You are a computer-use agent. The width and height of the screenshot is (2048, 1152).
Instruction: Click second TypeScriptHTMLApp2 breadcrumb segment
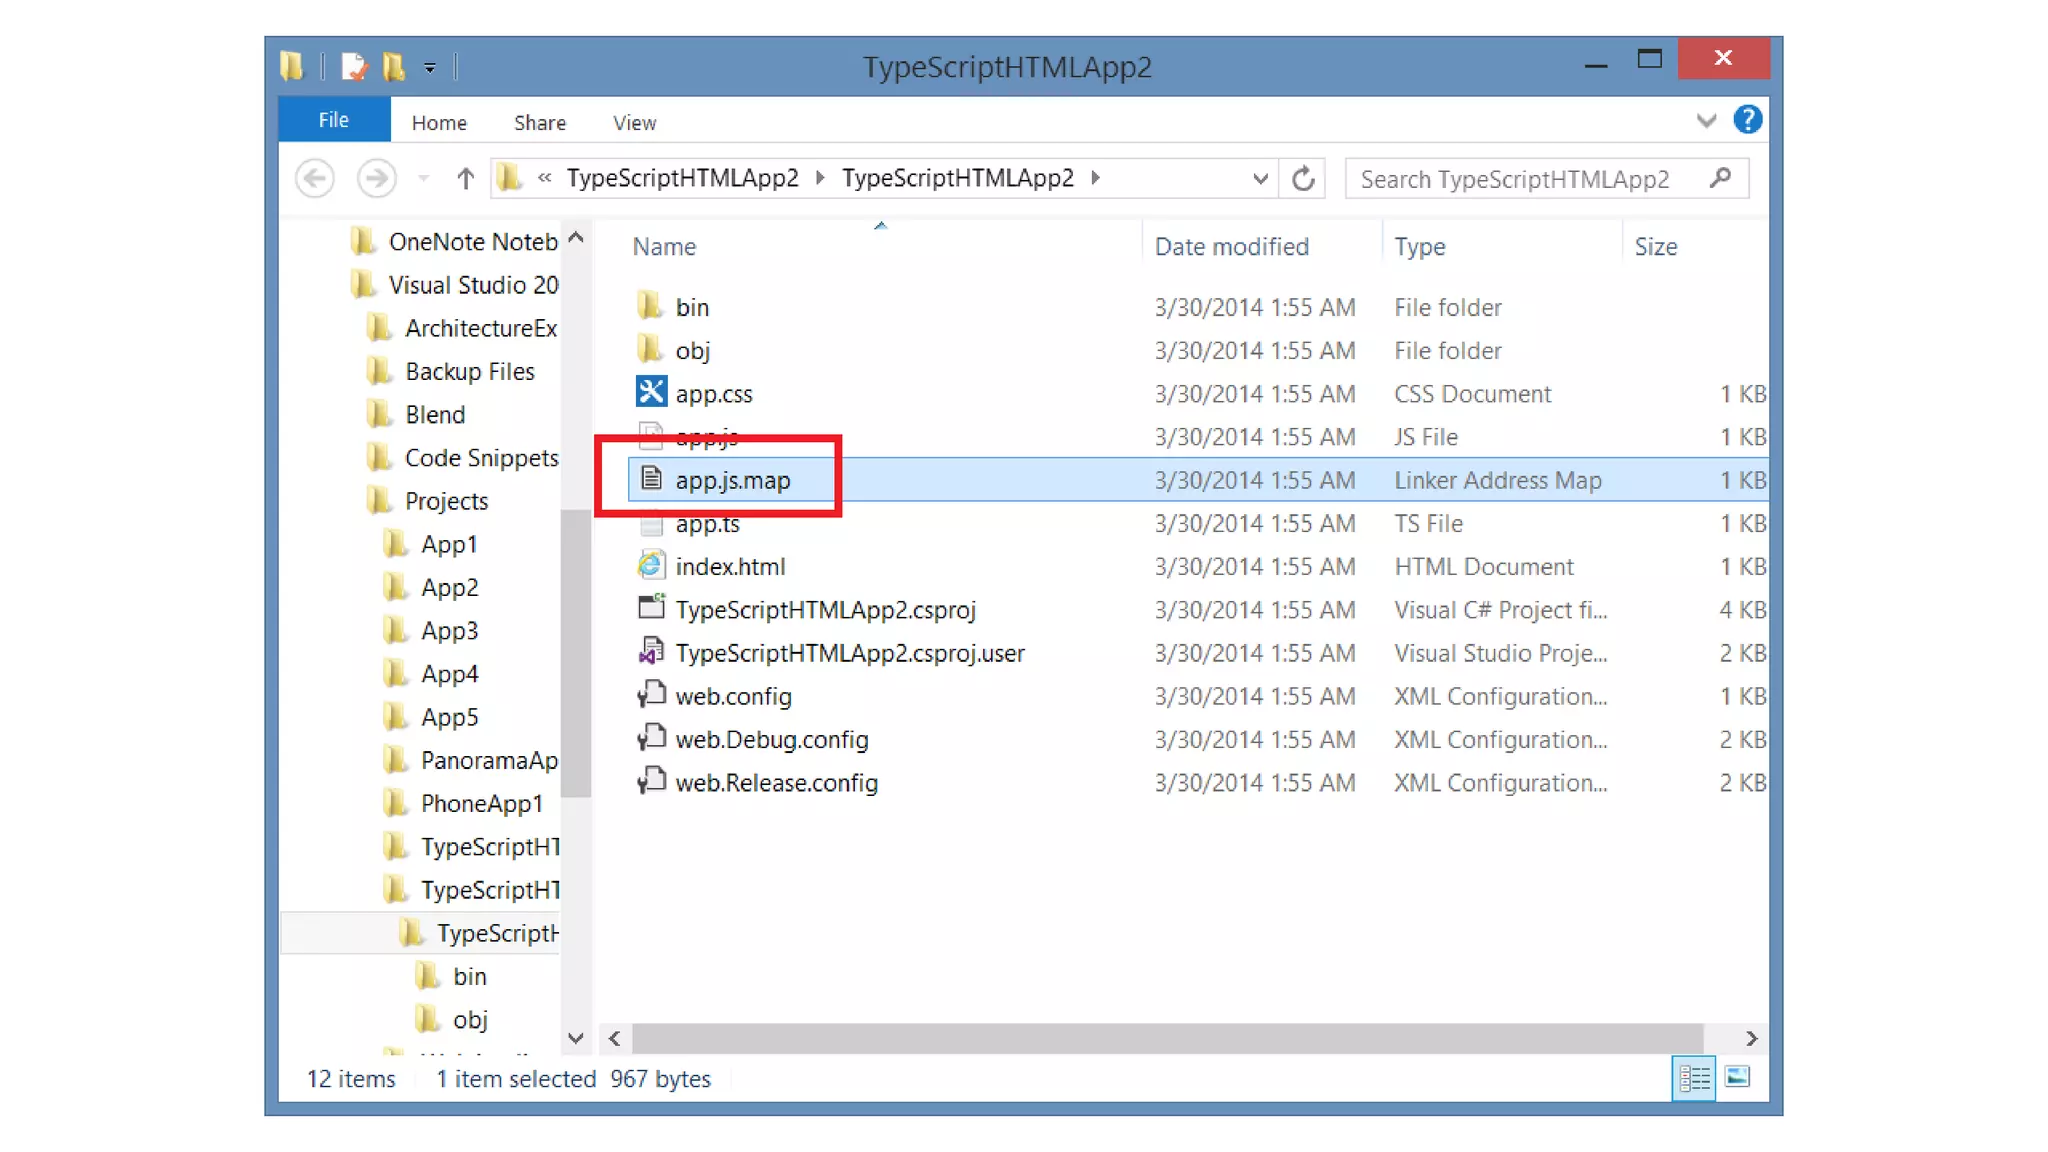pyautogui.click(x=957, y=178)
